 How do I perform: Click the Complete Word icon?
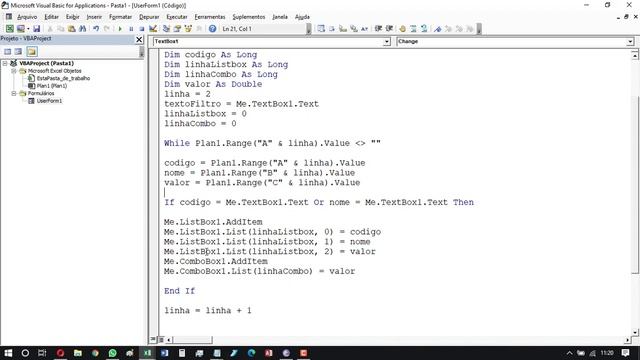point(364,29)
